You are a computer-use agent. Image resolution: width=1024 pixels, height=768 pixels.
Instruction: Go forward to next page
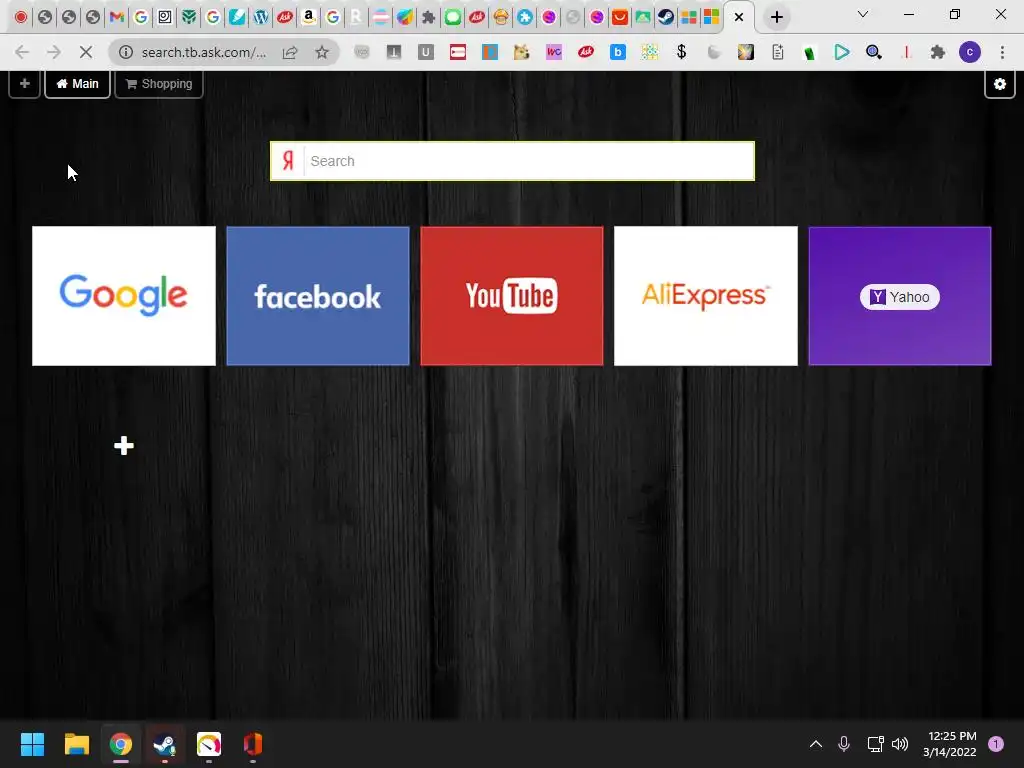click(x=54, y=52)
